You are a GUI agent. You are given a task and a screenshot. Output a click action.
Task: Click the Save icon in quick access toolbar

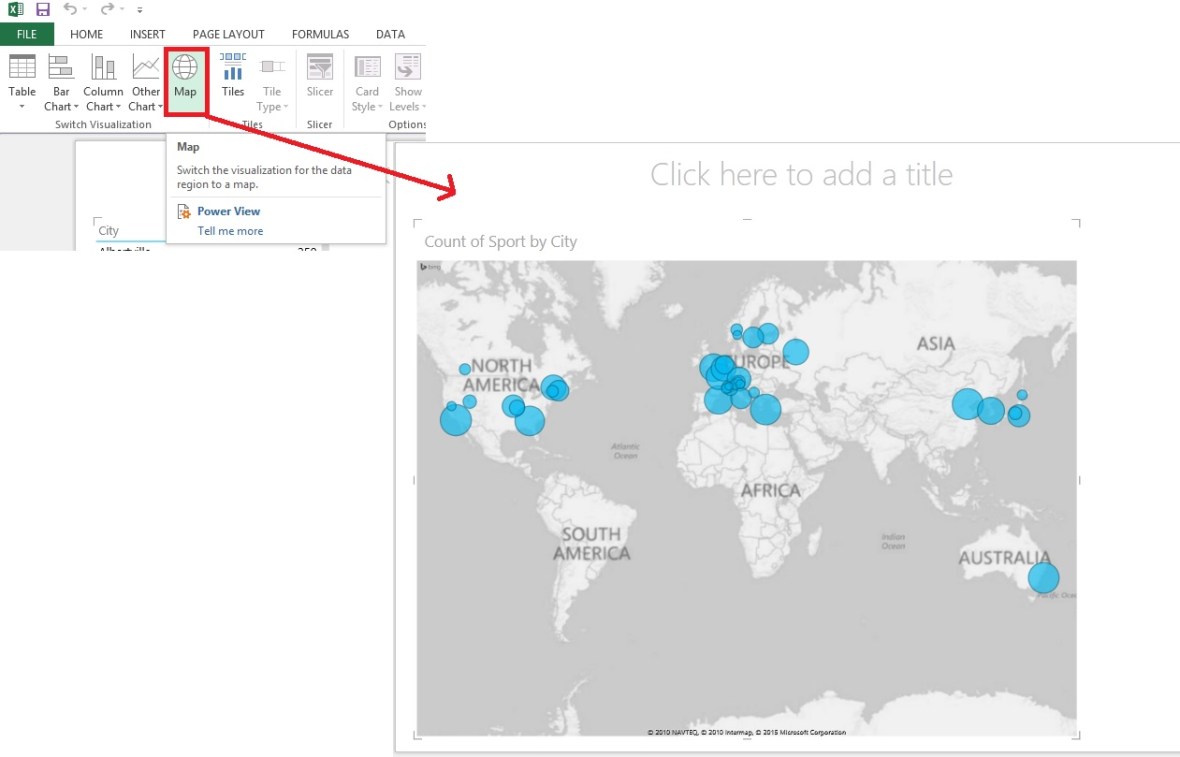tap(43, 9)
